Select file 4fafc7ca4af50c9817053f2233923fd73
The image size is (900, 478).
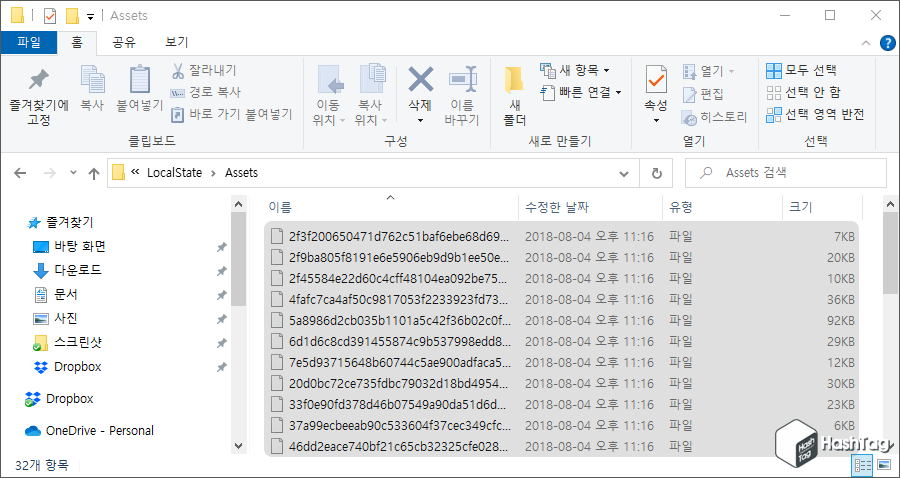pyautogui.click(x=561, y=300)
